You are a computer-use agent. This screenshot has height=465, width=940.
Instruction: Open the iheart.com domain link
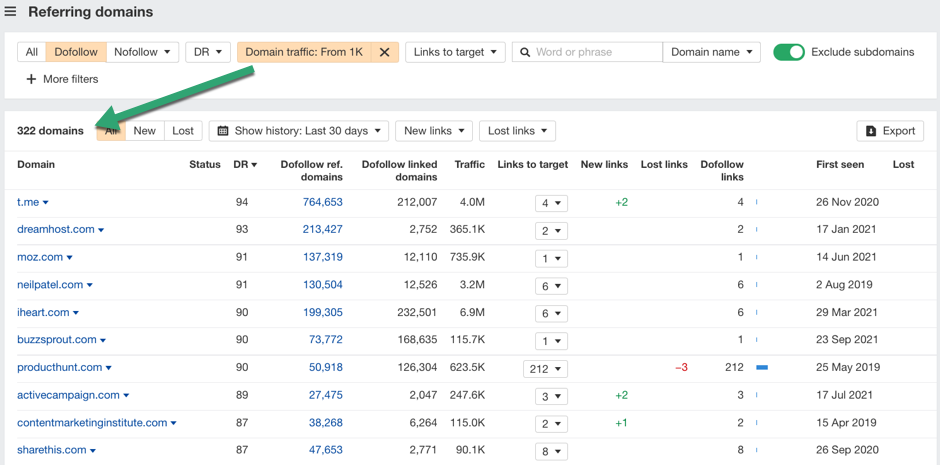tap(43, 312)
